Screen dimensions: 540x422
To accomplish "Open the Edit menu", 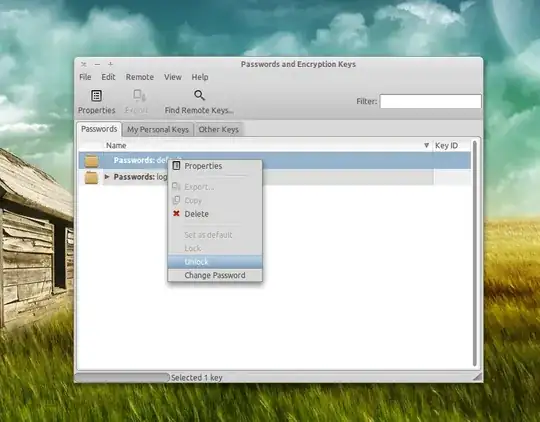I will pyautogui.click(x=108, y=77).
